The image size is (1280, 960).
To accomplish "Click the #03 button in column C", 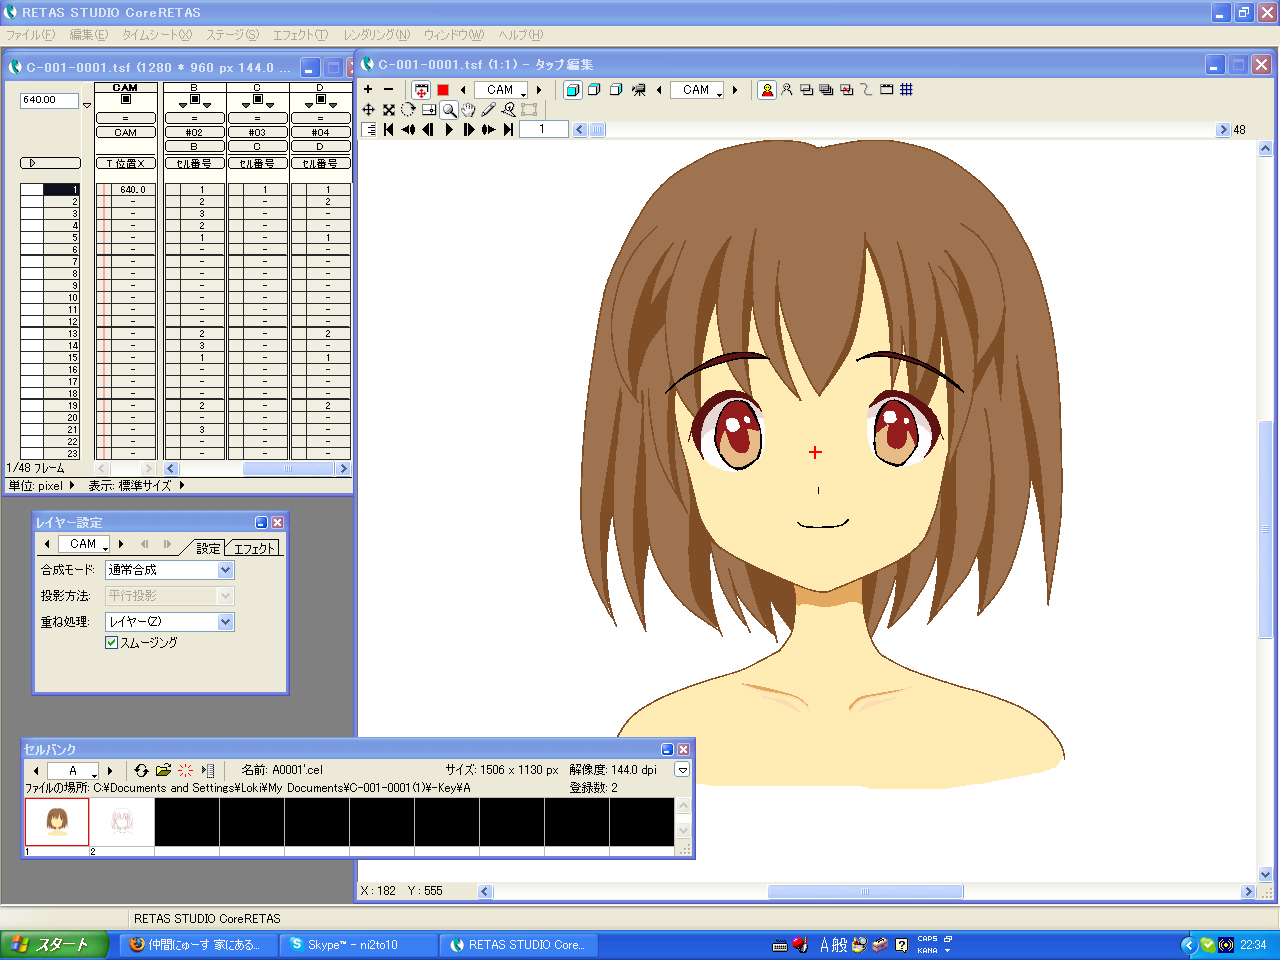I will coord(257,132).
